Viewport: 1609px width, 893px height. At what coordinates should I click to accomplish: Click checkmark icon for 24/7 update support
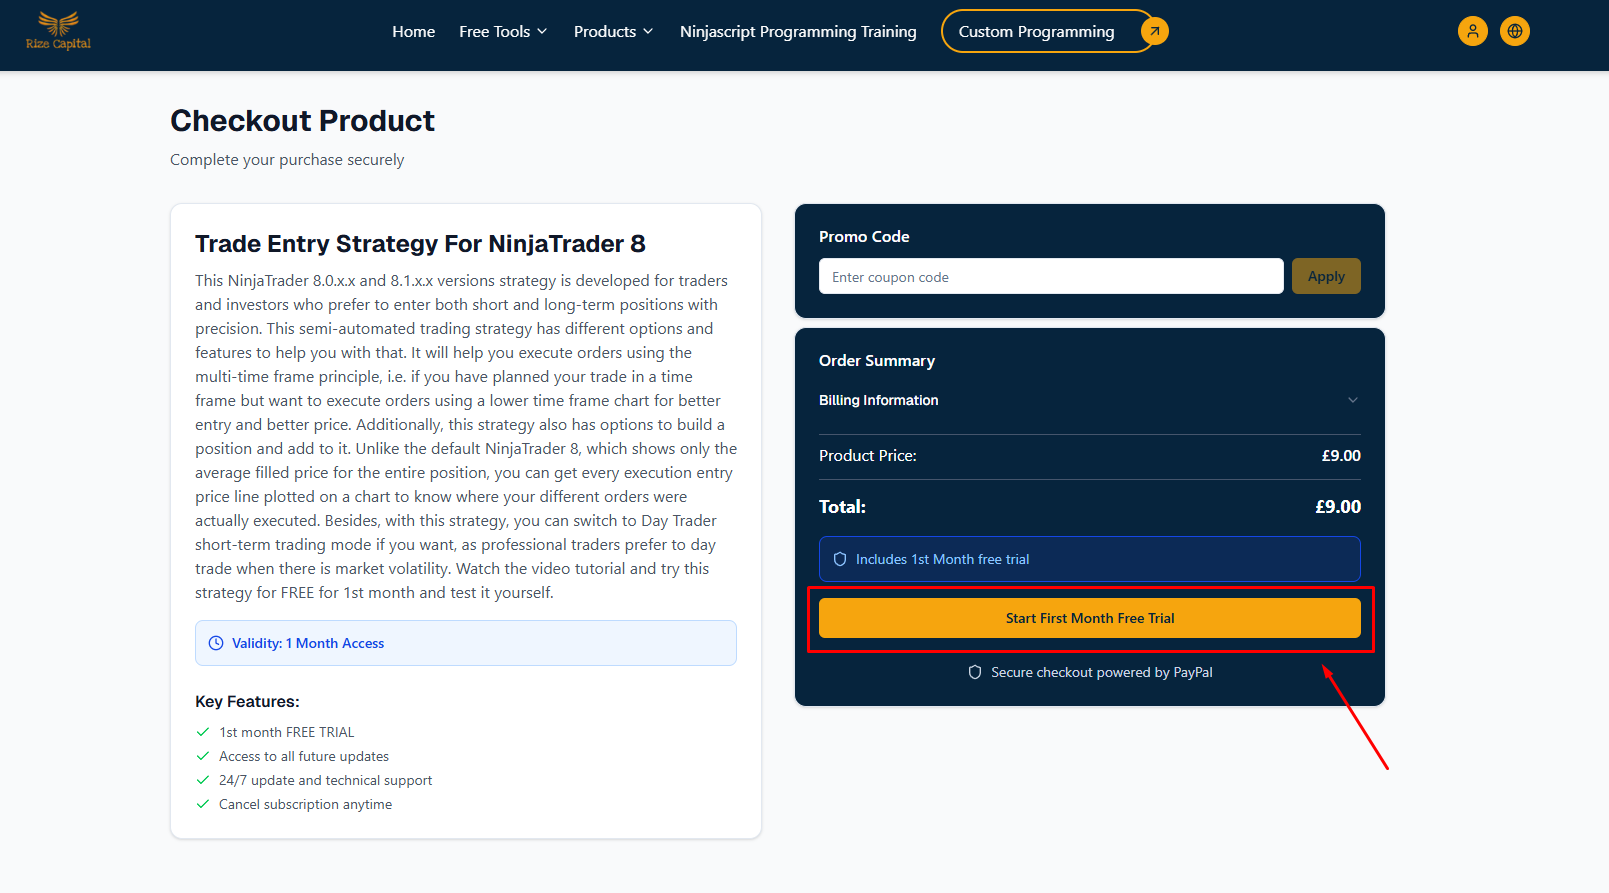[203, 780]
